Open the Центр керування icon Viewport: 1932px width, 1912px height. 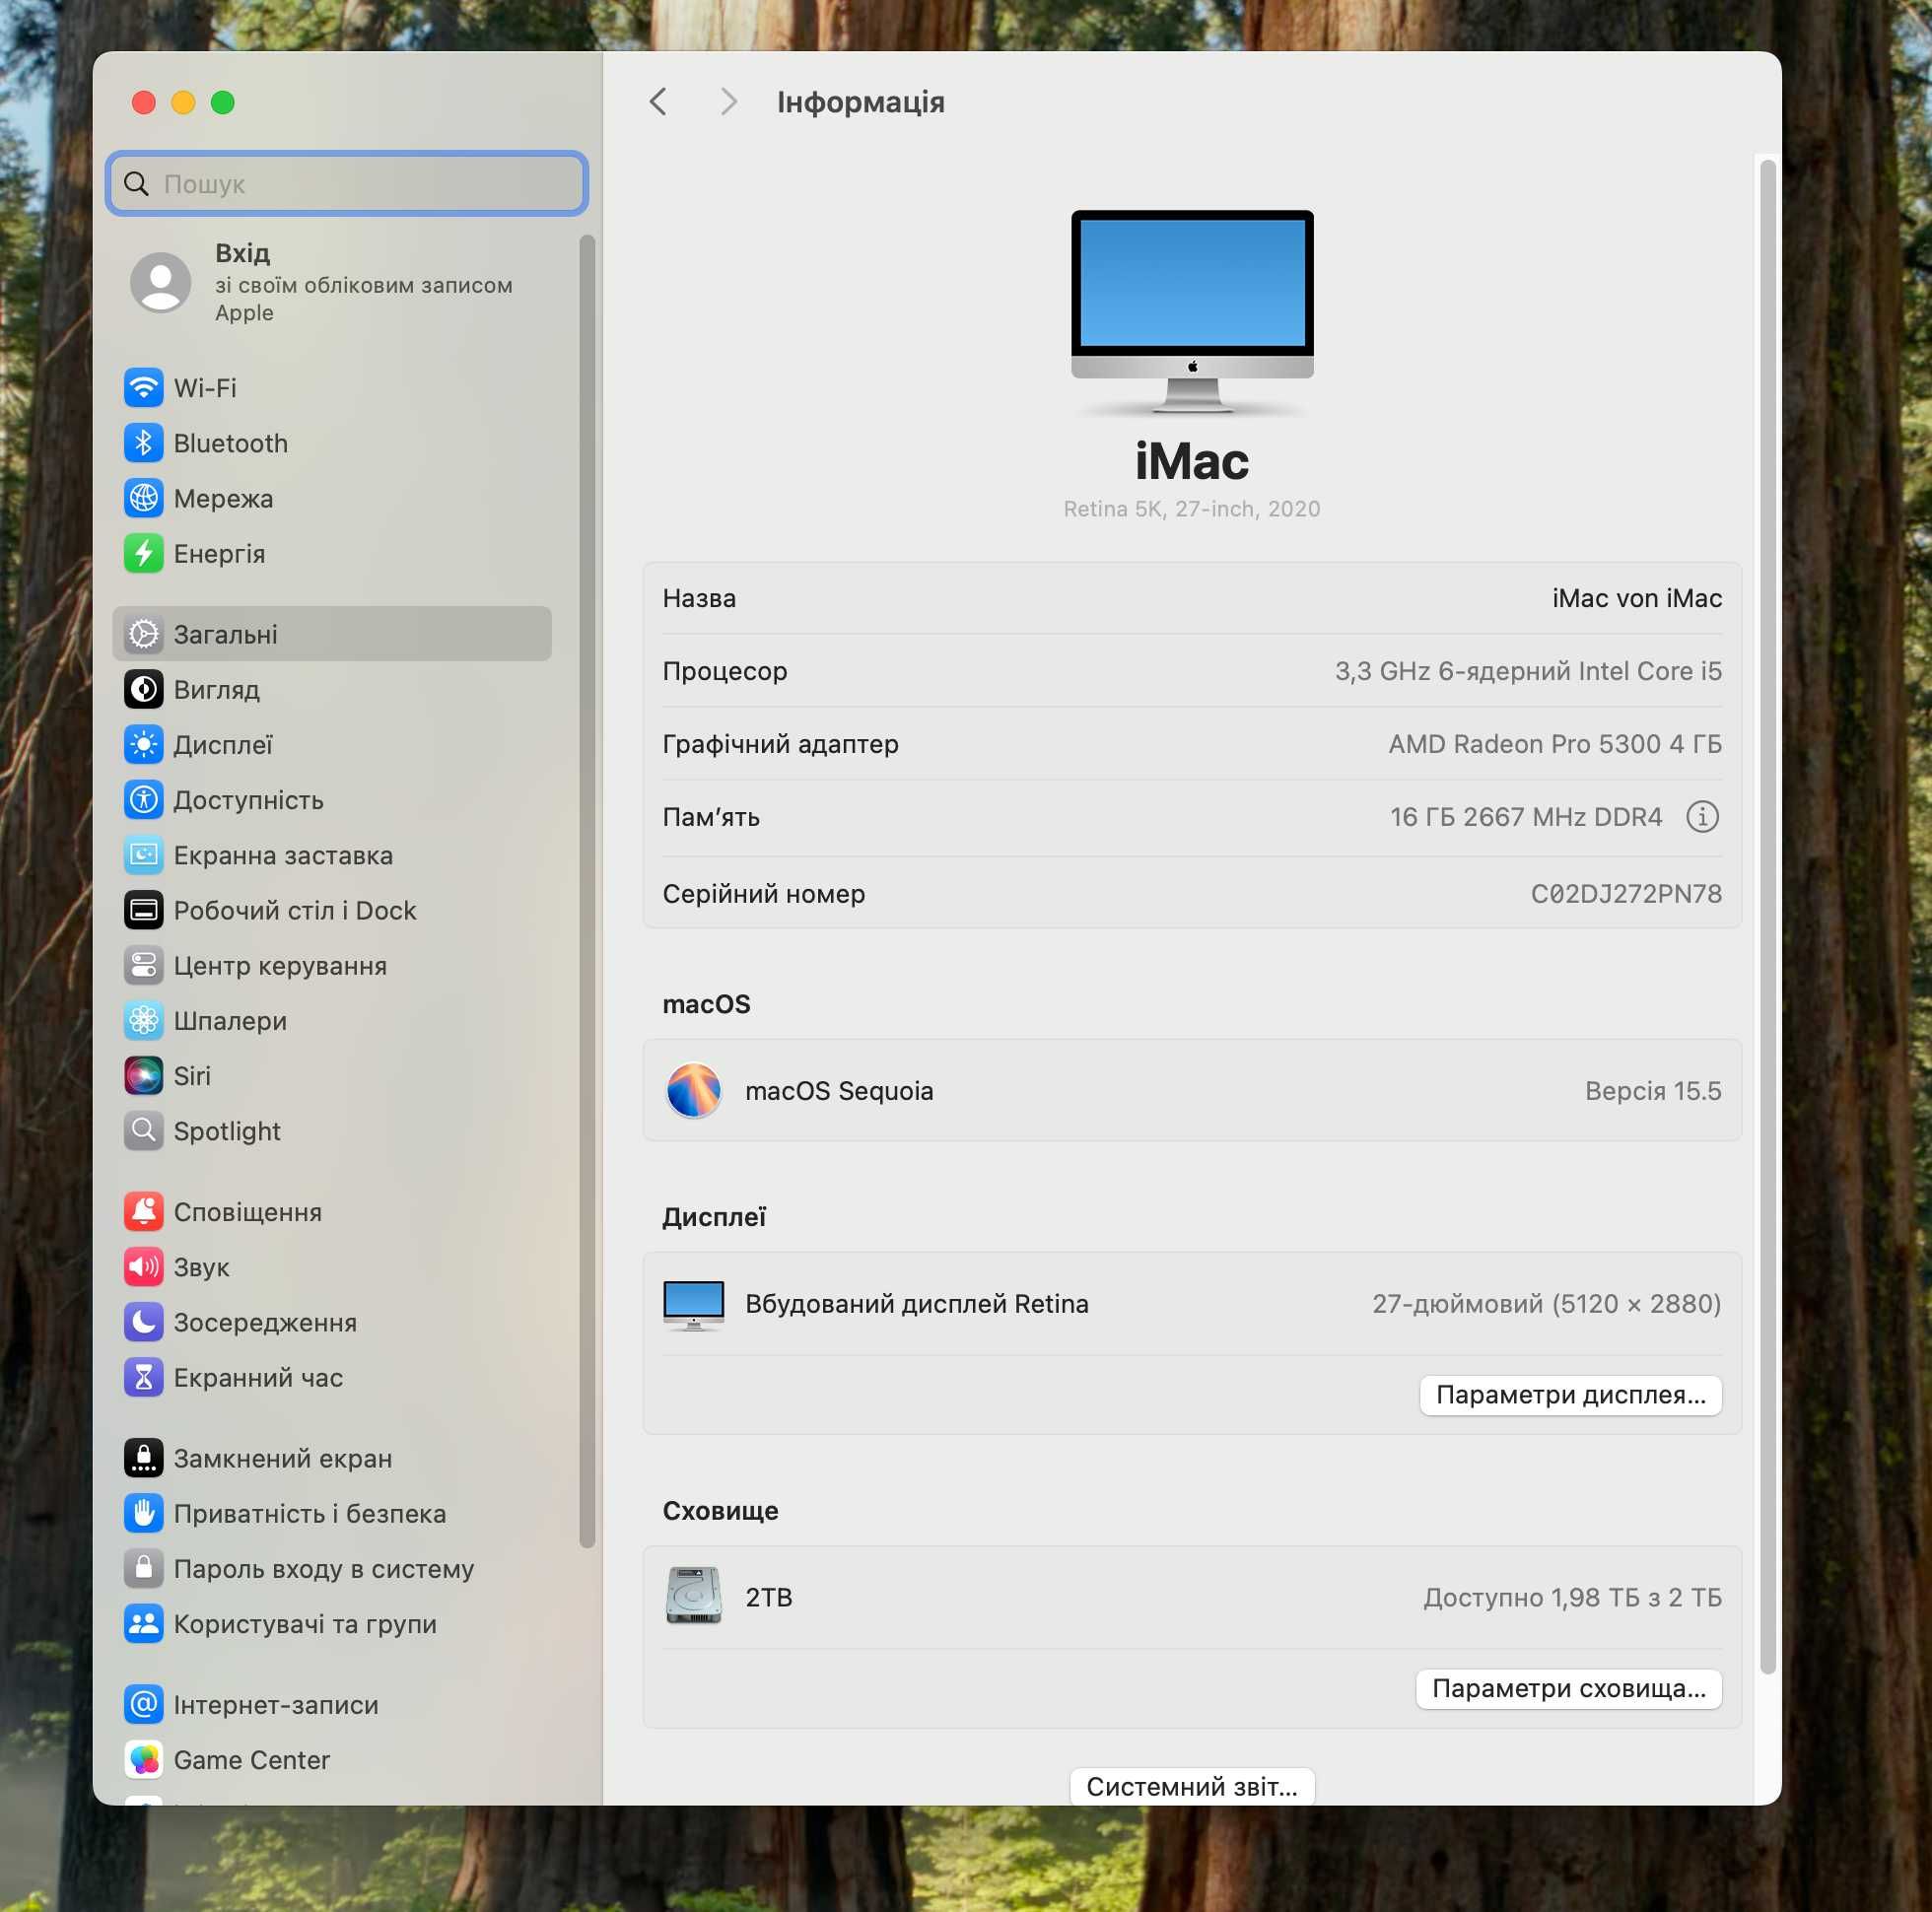[144, 964]
